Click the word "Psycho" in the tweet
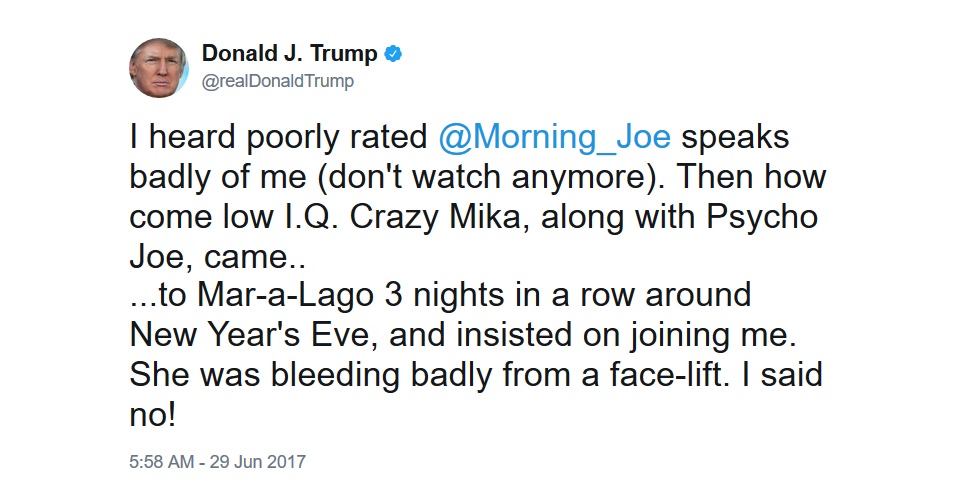This screenshot has width=955, height=500. click(762, 217)
